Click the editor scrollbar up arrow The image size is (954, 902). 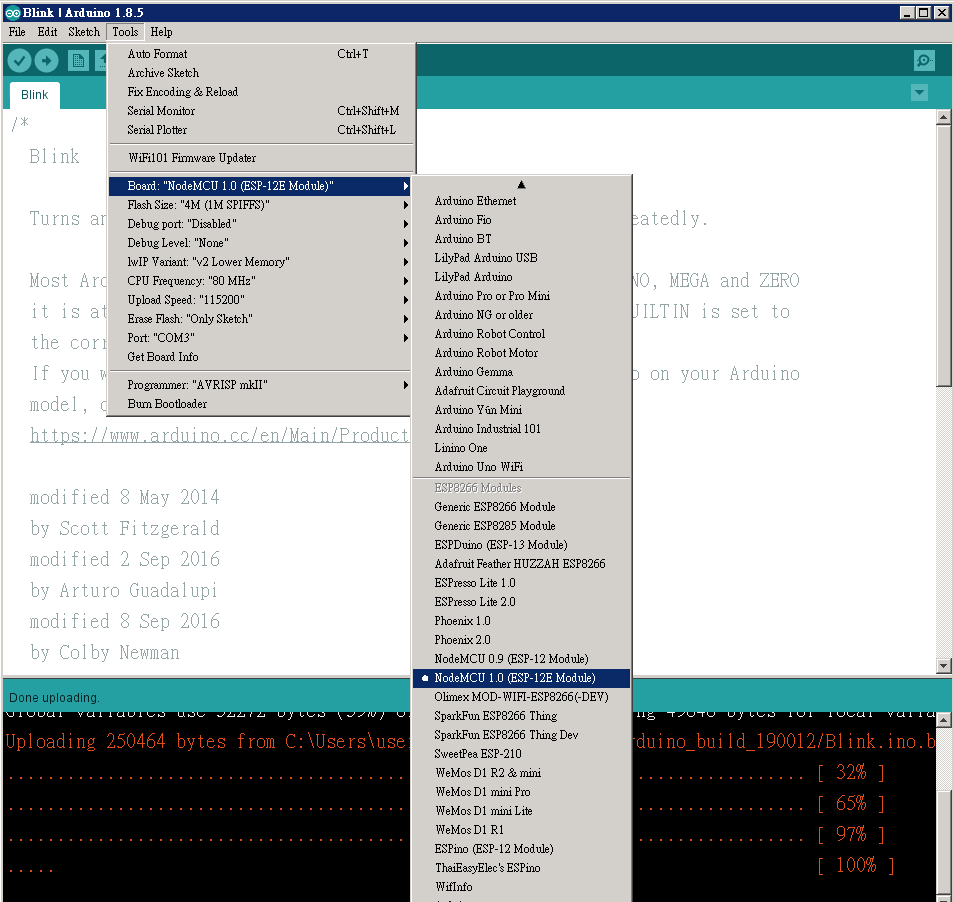[944, 117]
